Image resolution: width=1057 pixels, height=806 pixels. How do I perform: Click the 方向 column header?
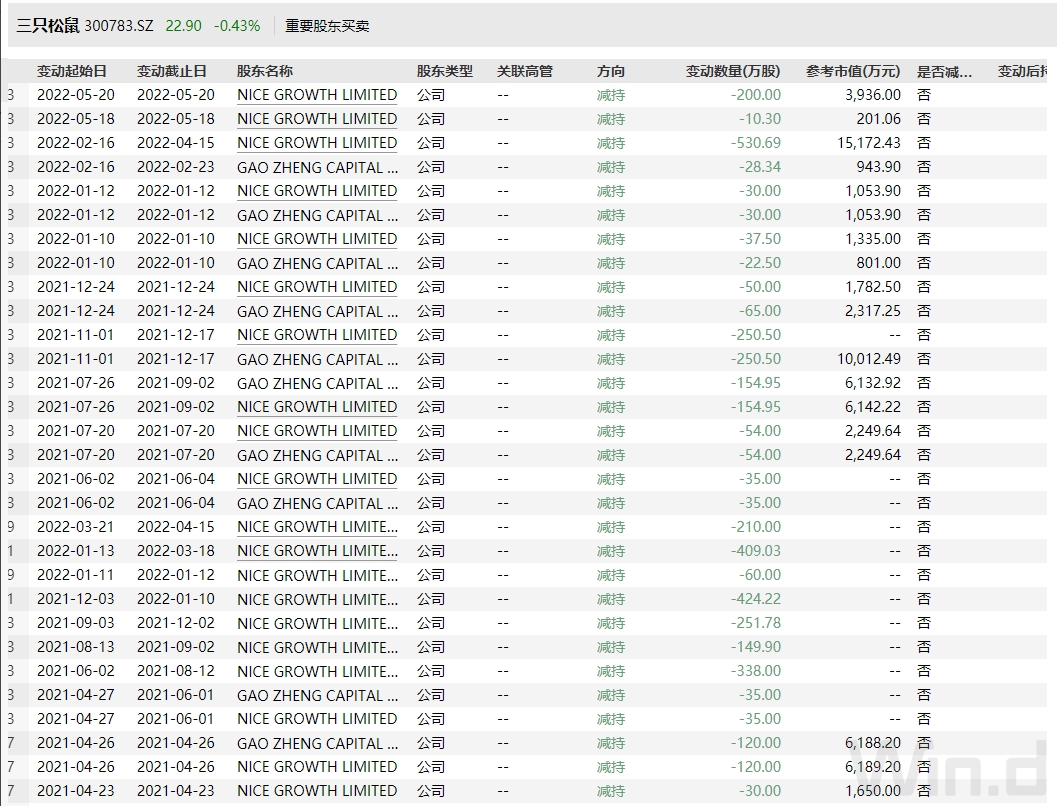pos(611,71)
